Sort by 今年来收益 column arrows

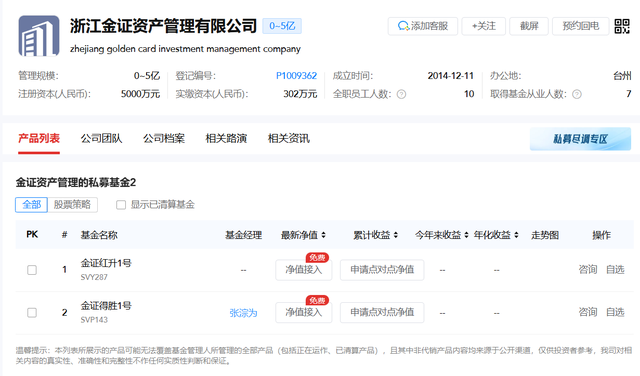tap(466, 235)
